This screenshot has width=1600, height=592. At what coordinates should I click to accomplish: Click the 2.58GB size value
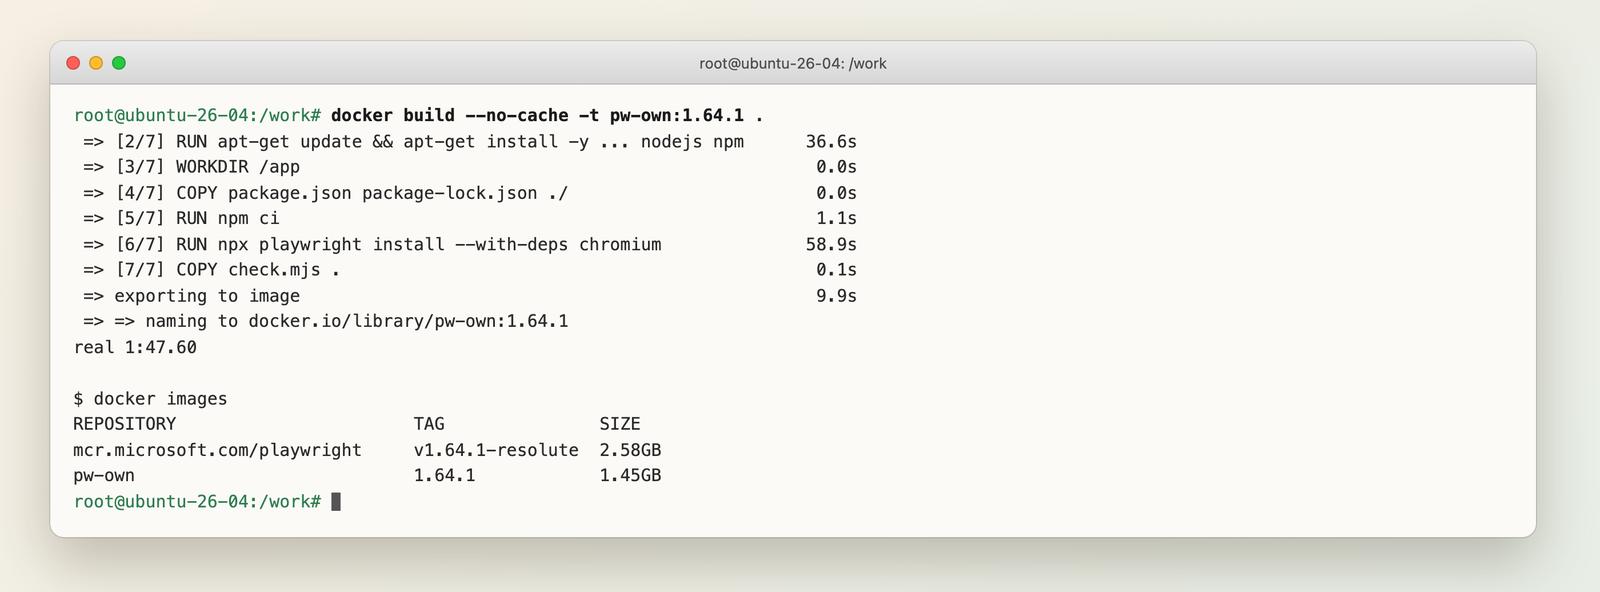[630, 450]
